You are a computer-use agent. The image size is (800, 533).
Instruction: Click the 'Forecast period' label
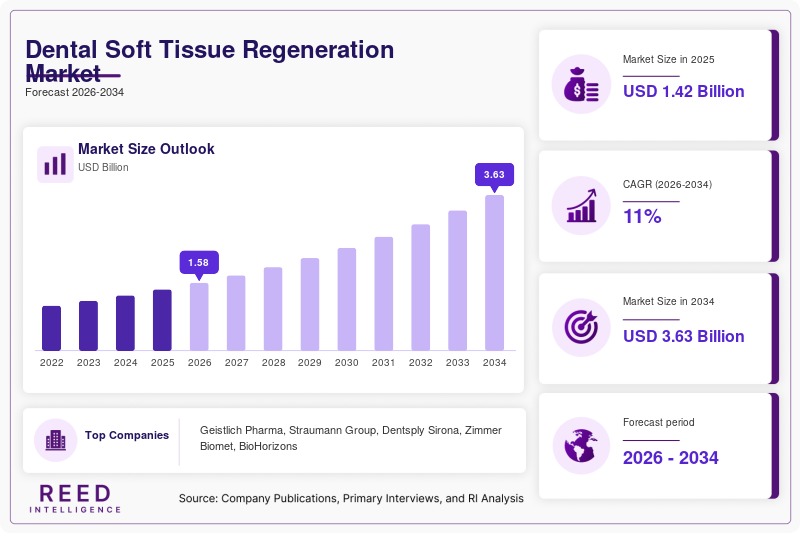(659, 422)
